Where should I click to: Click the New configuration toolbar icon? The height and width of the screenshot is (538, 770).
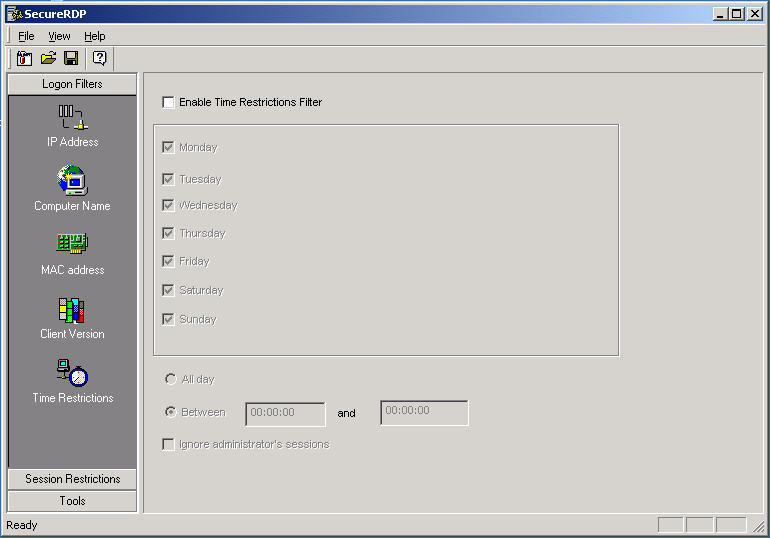pyautogui.click(x=24, y=58)
